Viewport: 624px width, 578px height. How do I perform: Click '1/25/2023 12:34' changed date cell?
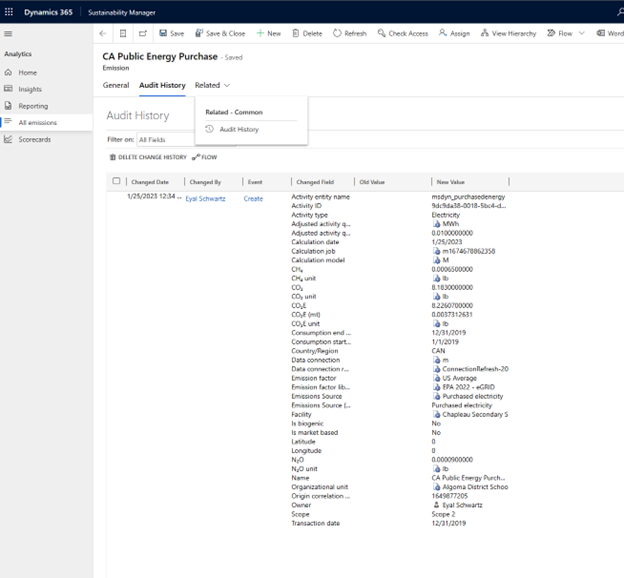click(154, 196)
